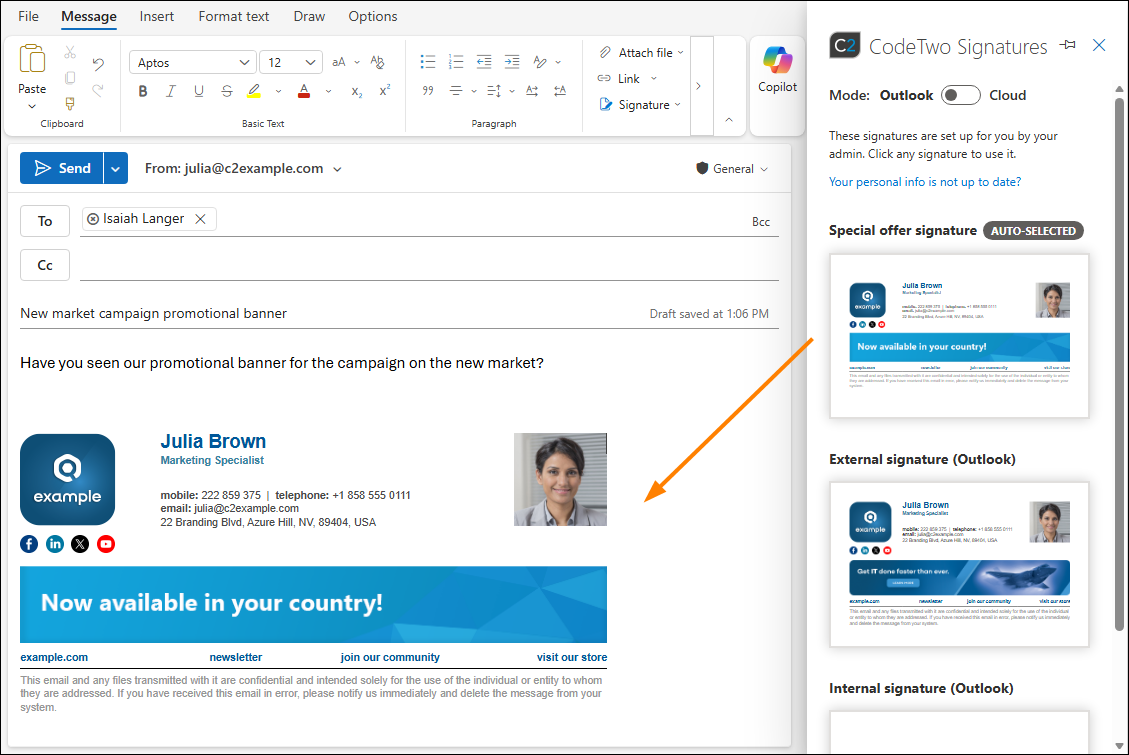This screenshot has width=1129, height=755.
Task: Open the Attach file dropdown
Action: pyautogui.click(x=680, y=53)
